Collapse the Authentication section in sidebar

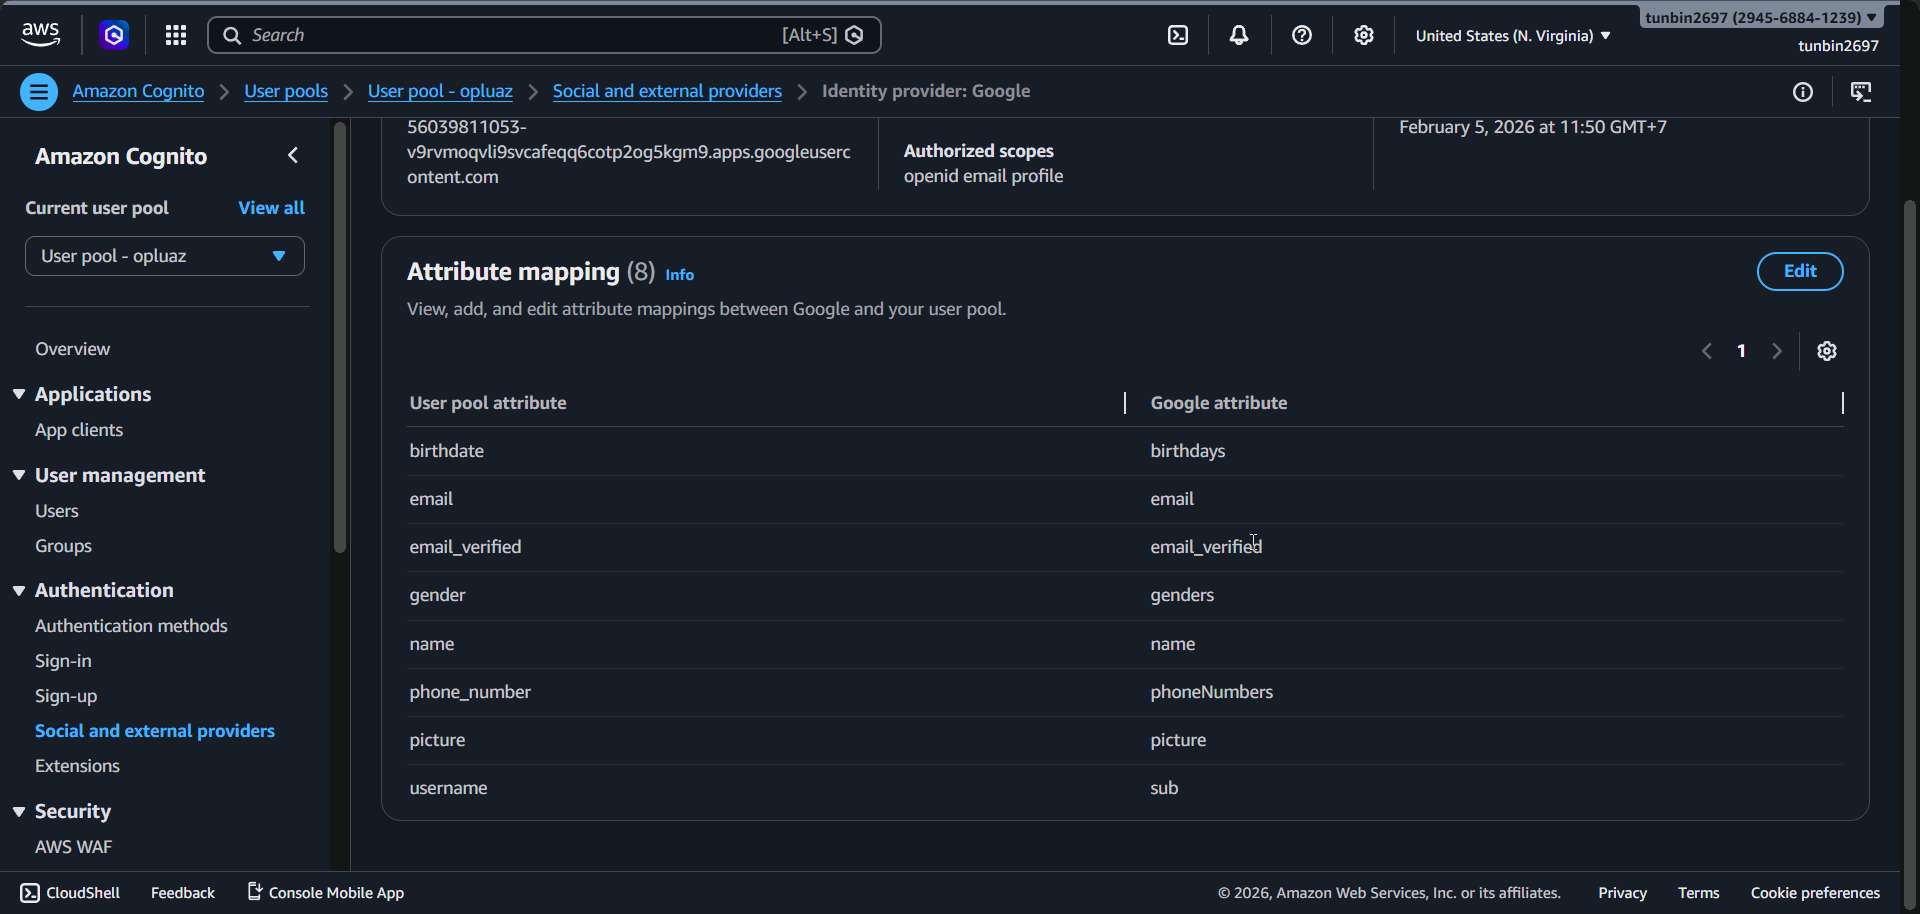tap(19, 590)
